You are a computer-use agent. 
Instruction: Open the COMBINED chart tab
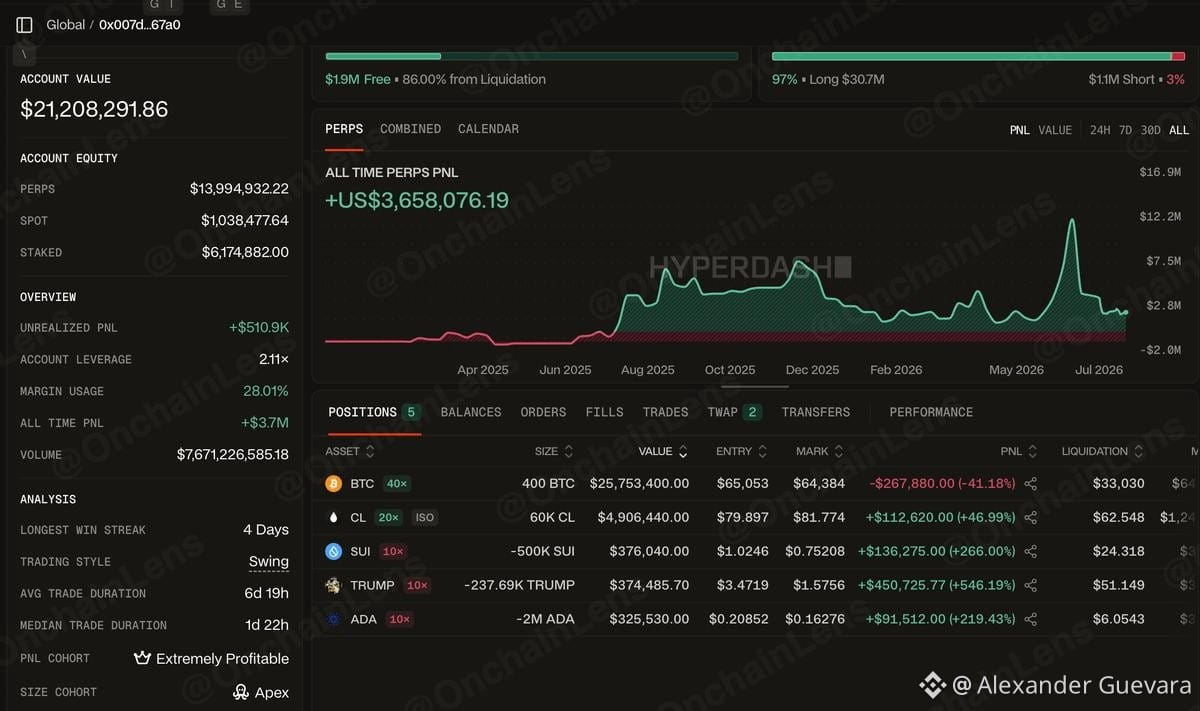[x=410, y=129]
